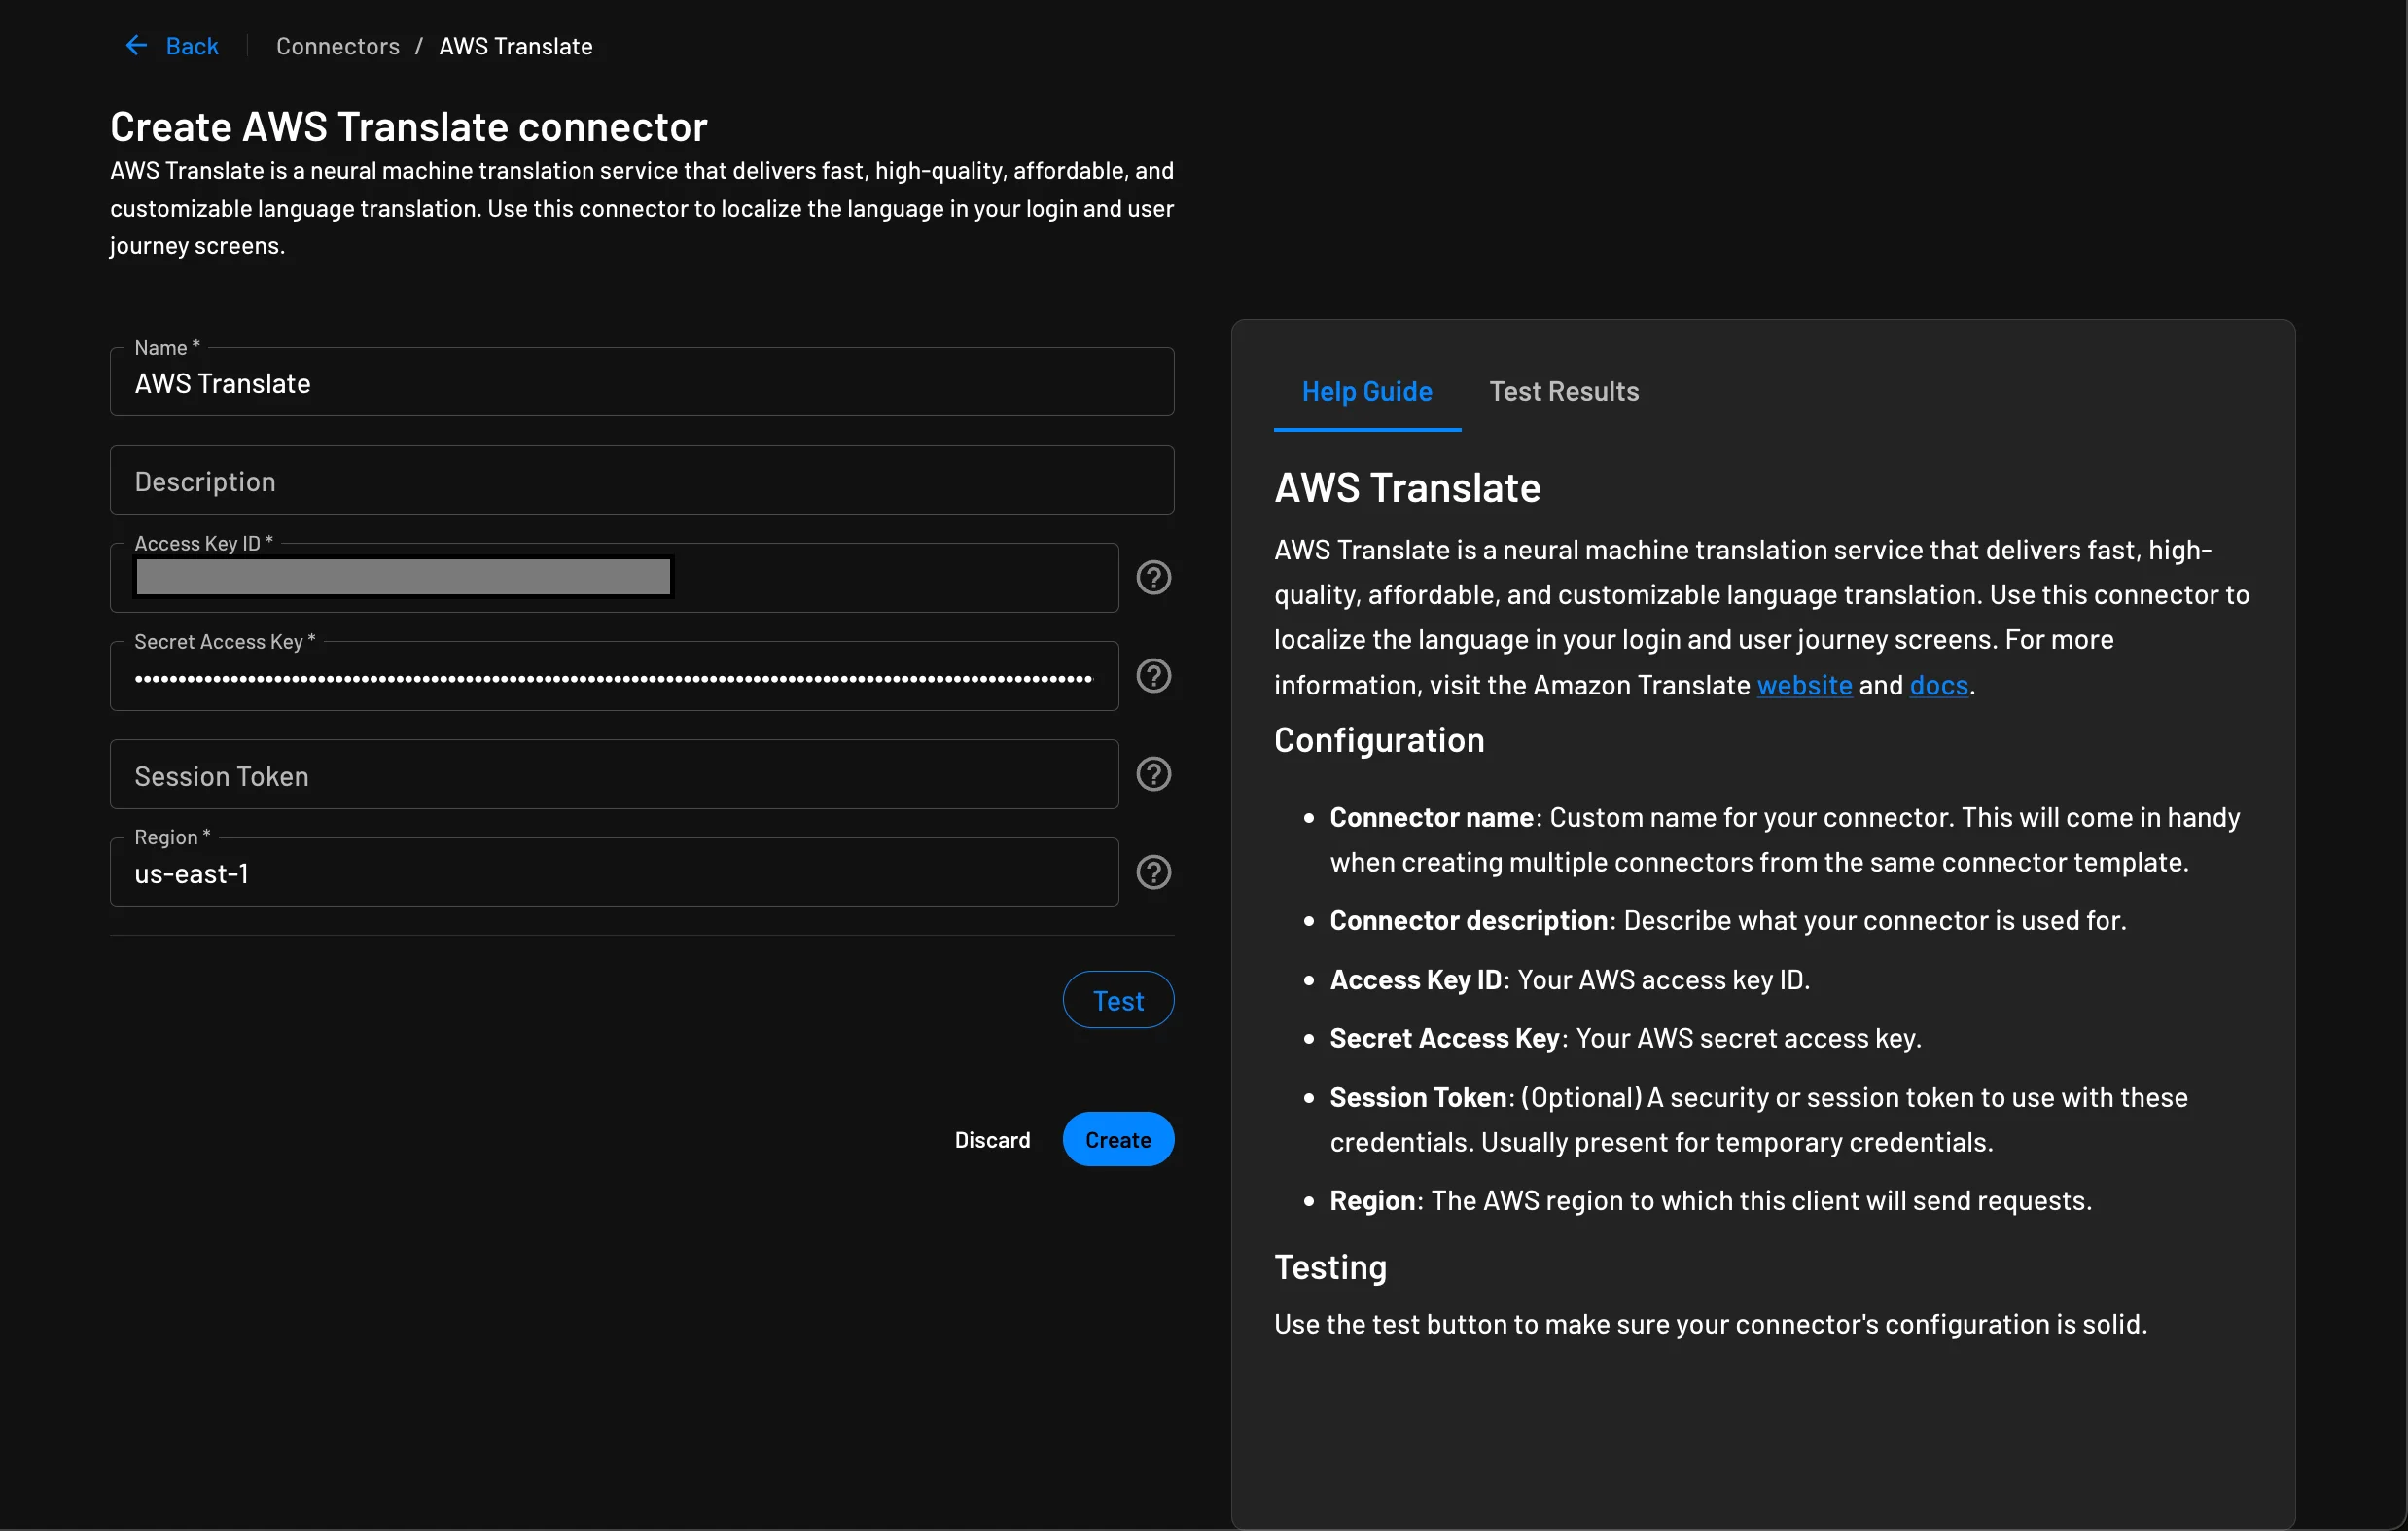Switch to the Help Guide tab

point(1367,391)
